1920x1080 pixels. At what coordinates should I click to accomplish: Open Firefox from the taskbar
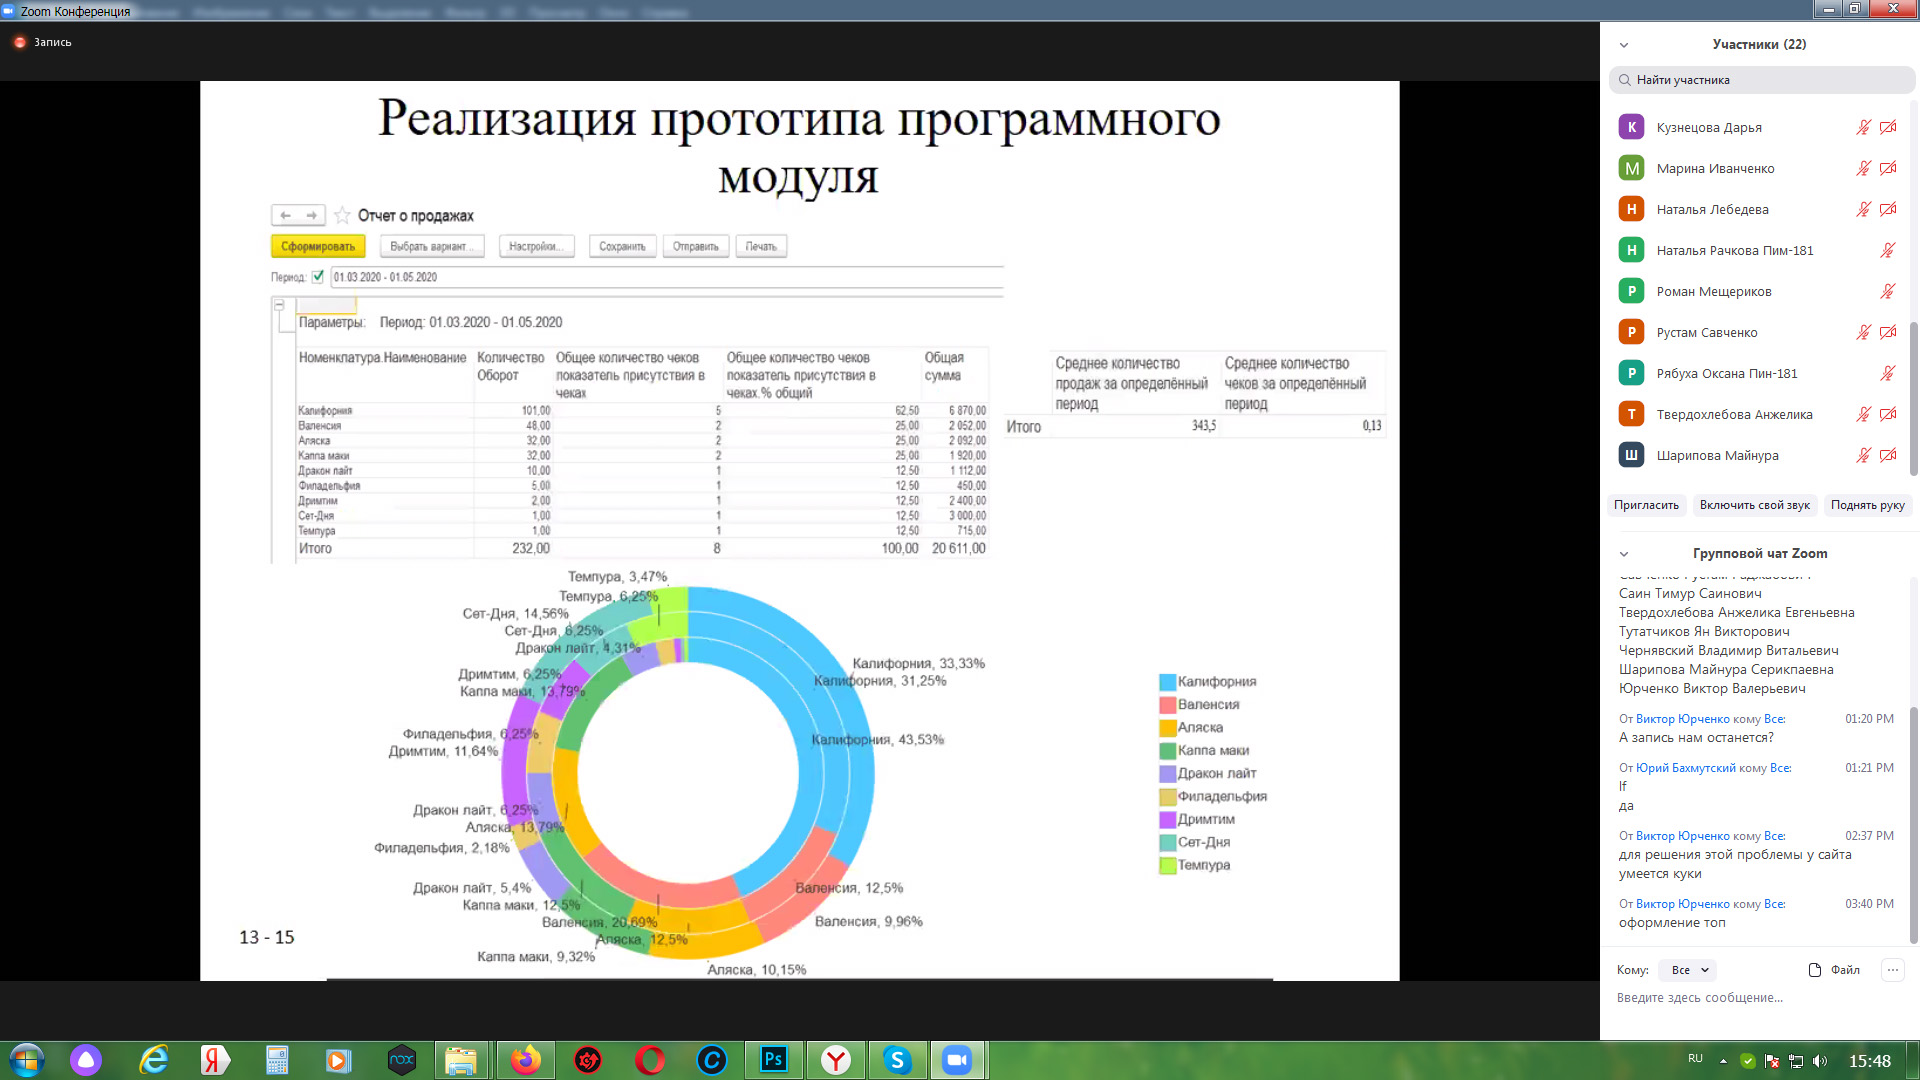(x=525, y=1060)
